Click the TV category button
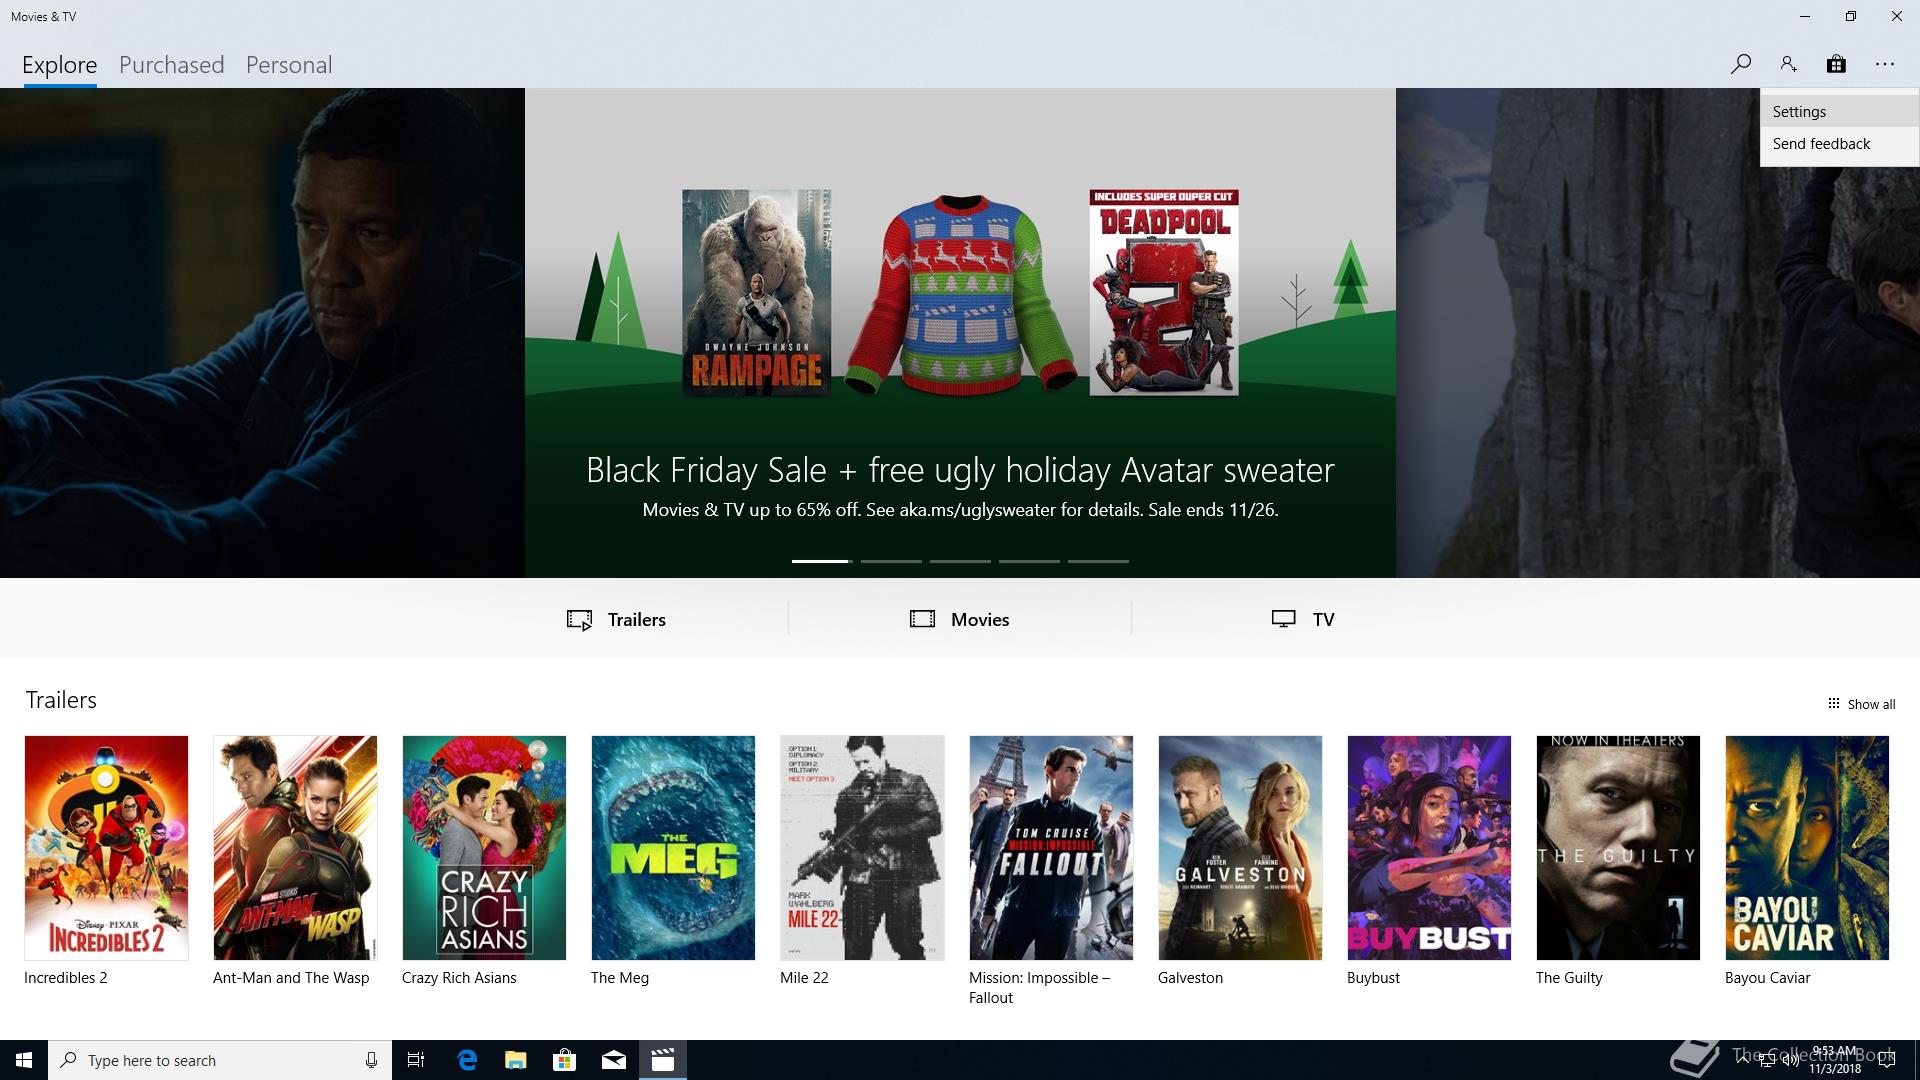Viewport: 1920px width, 1080px height. (x=1303, y=619)
